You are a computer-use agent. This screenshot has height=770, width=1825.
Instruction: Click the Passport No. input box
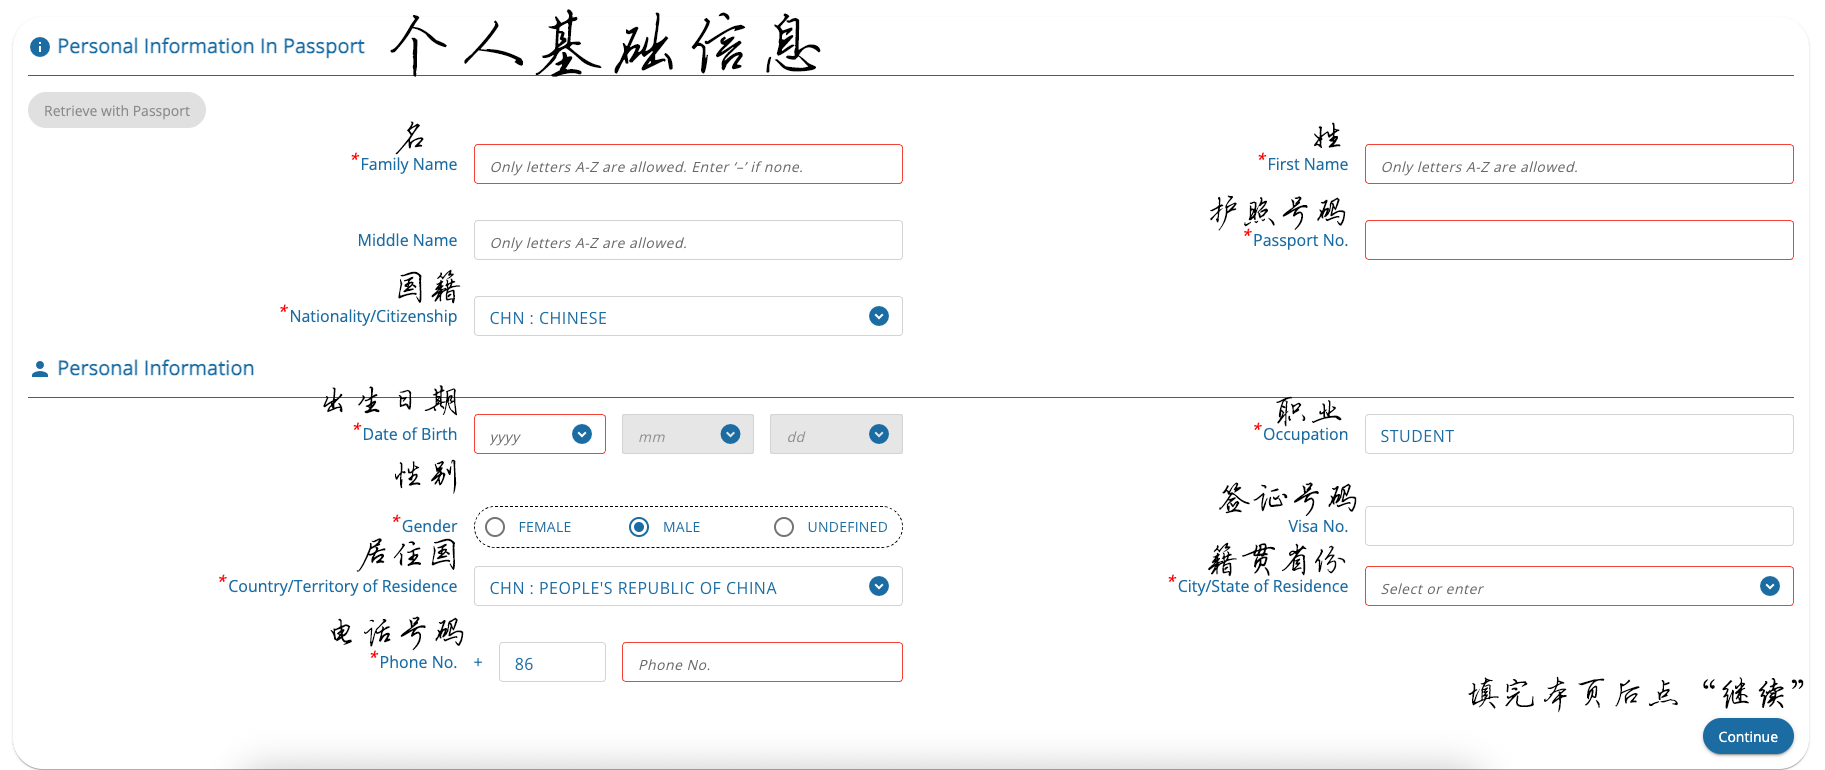coord(1578,241)
